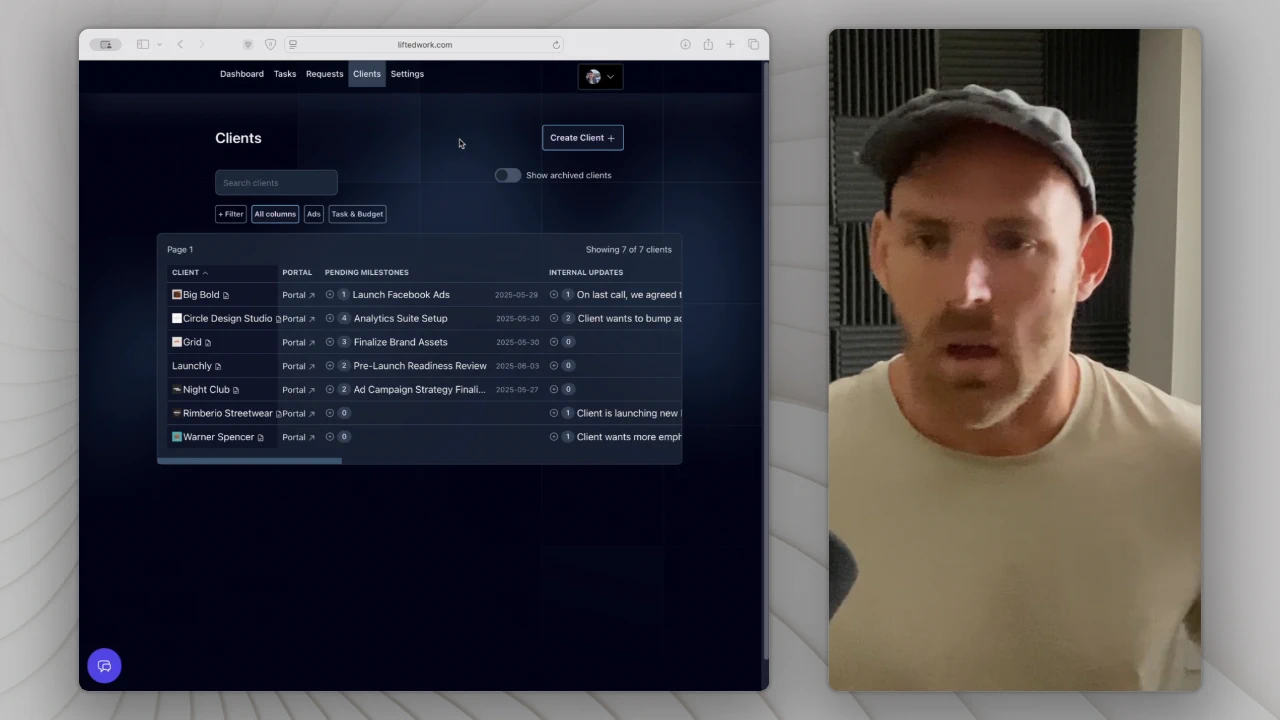Open document icon next to Grid
The height and width of the screenshot is (720, 1280).
point(208,343)
